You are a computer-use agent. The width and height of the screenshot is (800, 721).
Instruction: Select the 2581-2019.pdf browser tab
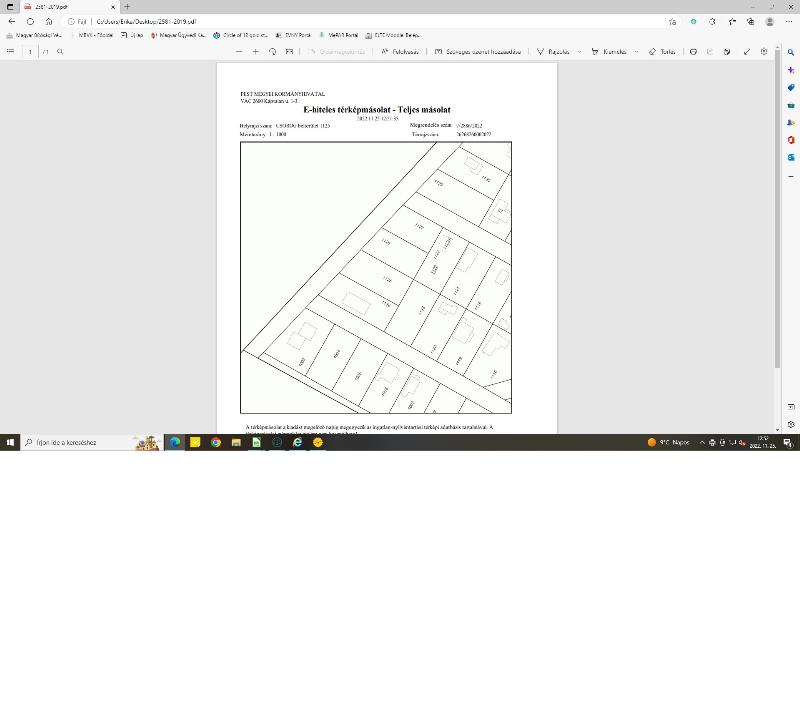click(x=69, y=7)
